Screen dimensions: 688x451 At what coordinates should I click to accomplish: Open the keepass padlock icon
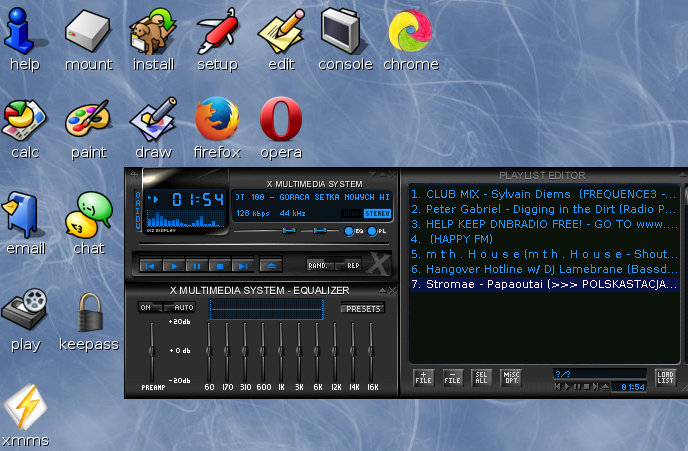(x=89, y=322)
